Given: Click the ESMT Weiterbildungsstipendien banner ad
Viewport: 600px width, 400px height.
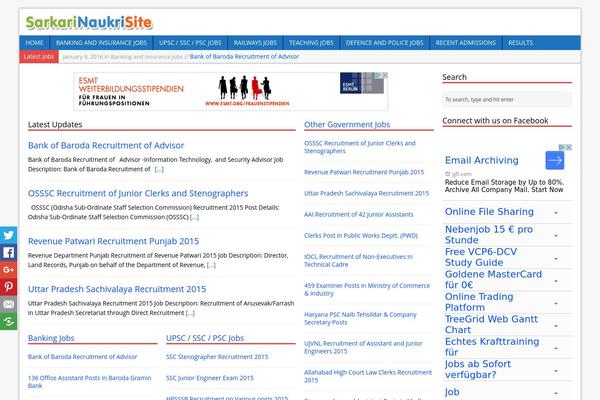Looking at the screenshot, I should point(231,91).
